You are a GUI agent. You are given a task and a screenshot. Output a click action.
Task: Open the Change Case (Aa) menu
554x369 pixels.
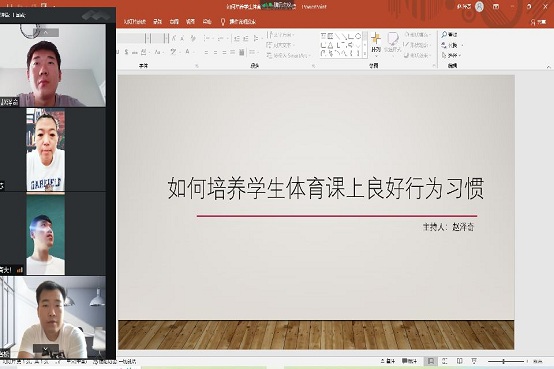click(158, 52)
